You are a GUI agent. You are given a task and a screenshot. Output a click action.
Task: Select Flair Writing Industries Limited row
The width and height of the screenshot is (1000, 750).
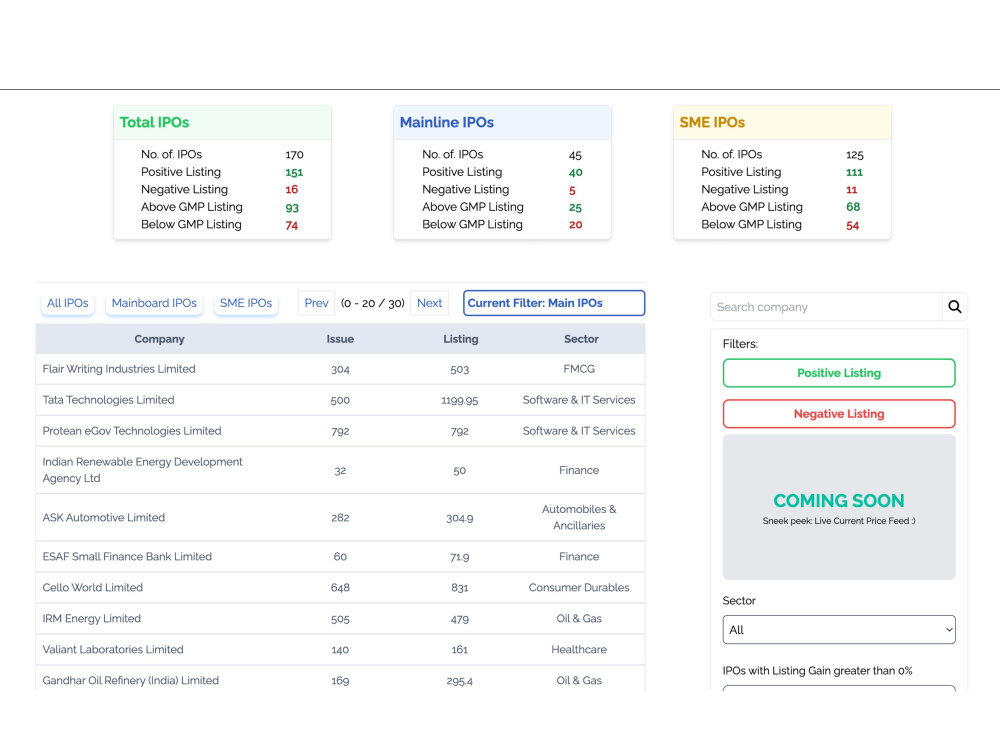click(x=340, y=369)
